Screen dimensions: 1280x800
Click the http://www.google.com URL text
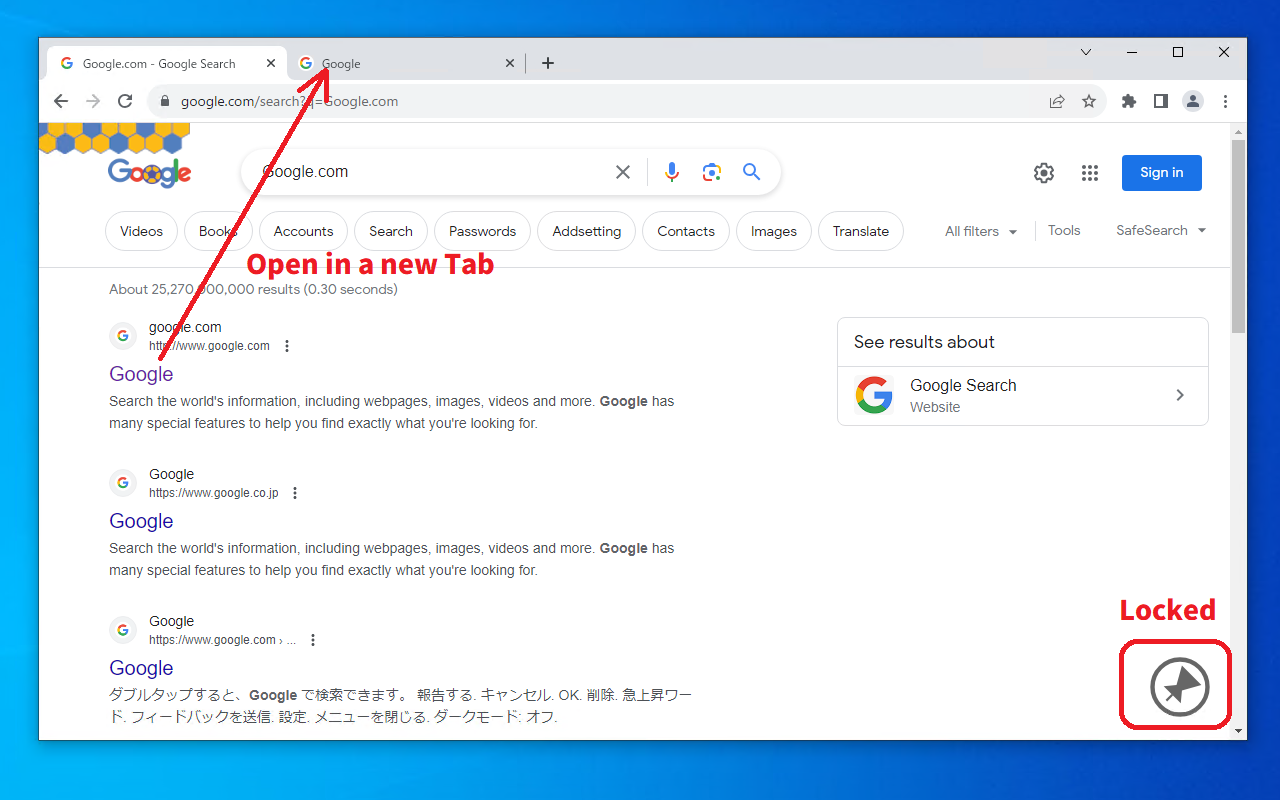pos(209,346)
